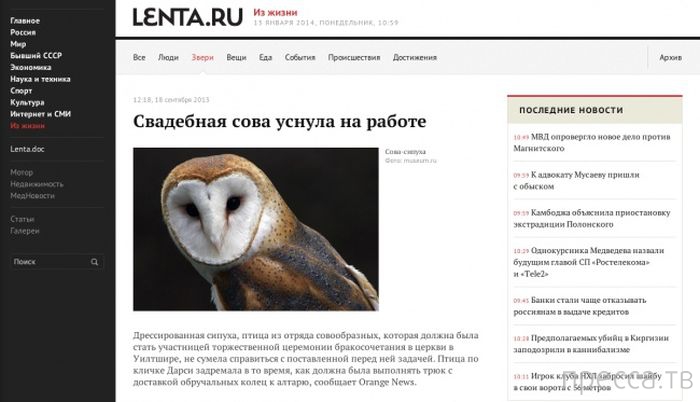Switch to the Все tab
700x402 pixels.
[139, 58]
